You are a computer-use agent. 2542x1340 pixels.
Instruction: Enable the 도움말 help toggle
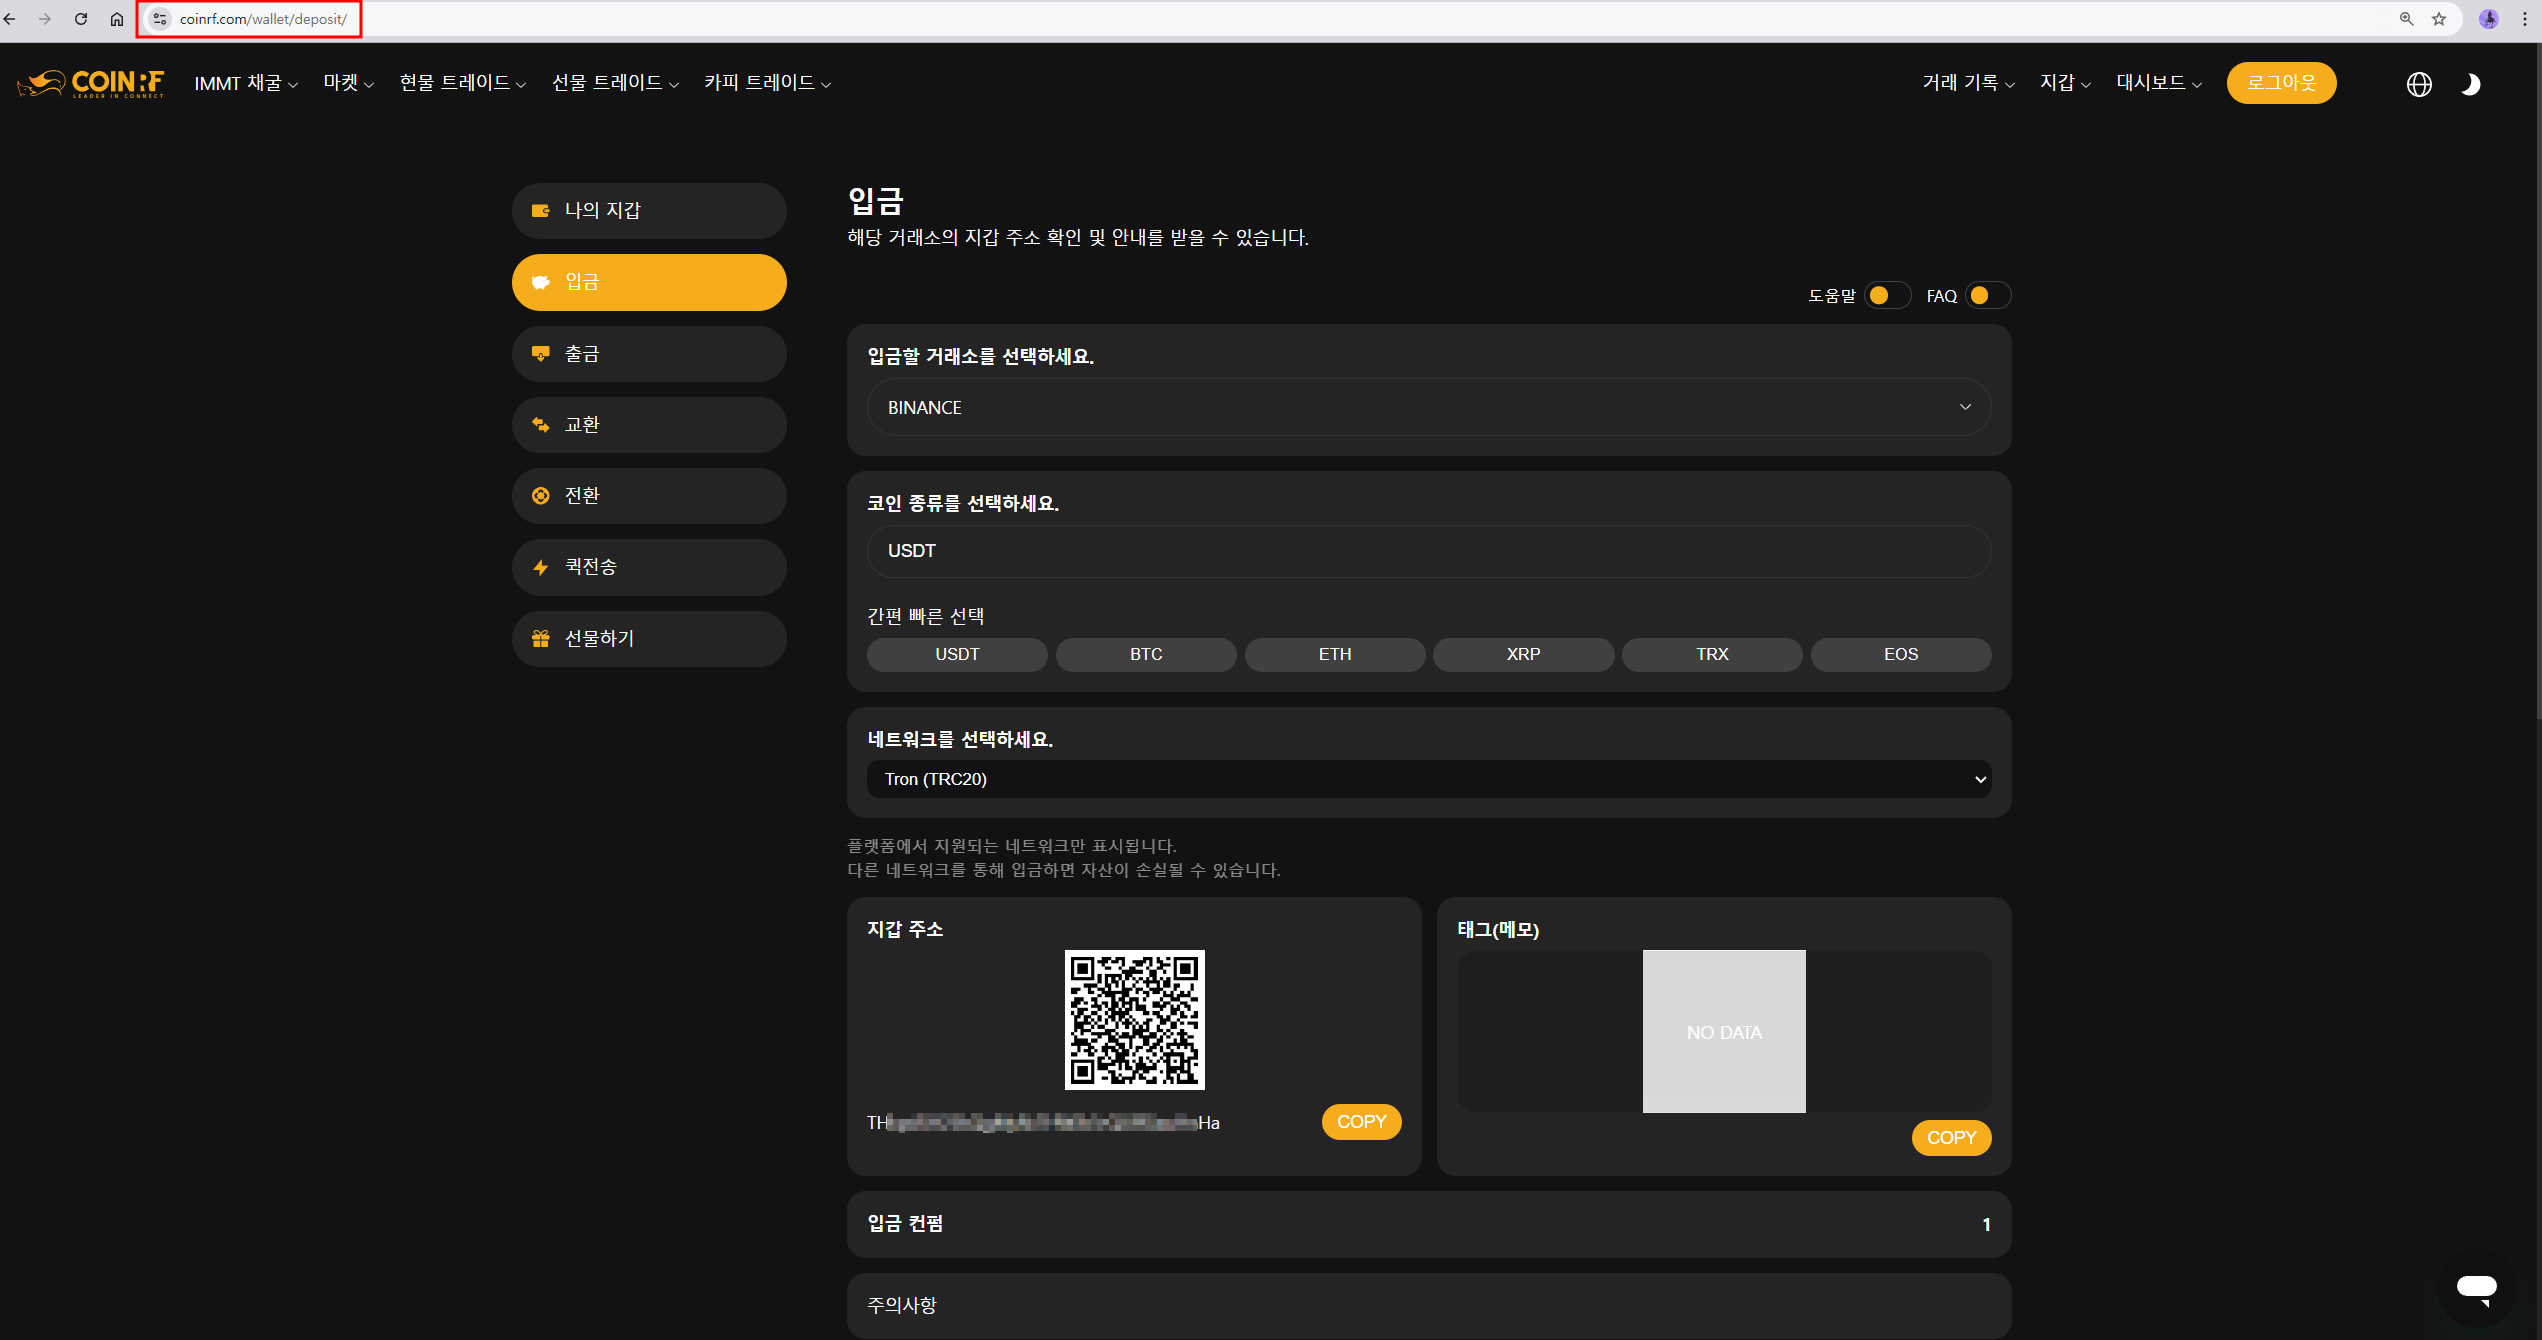point(1886,295)
